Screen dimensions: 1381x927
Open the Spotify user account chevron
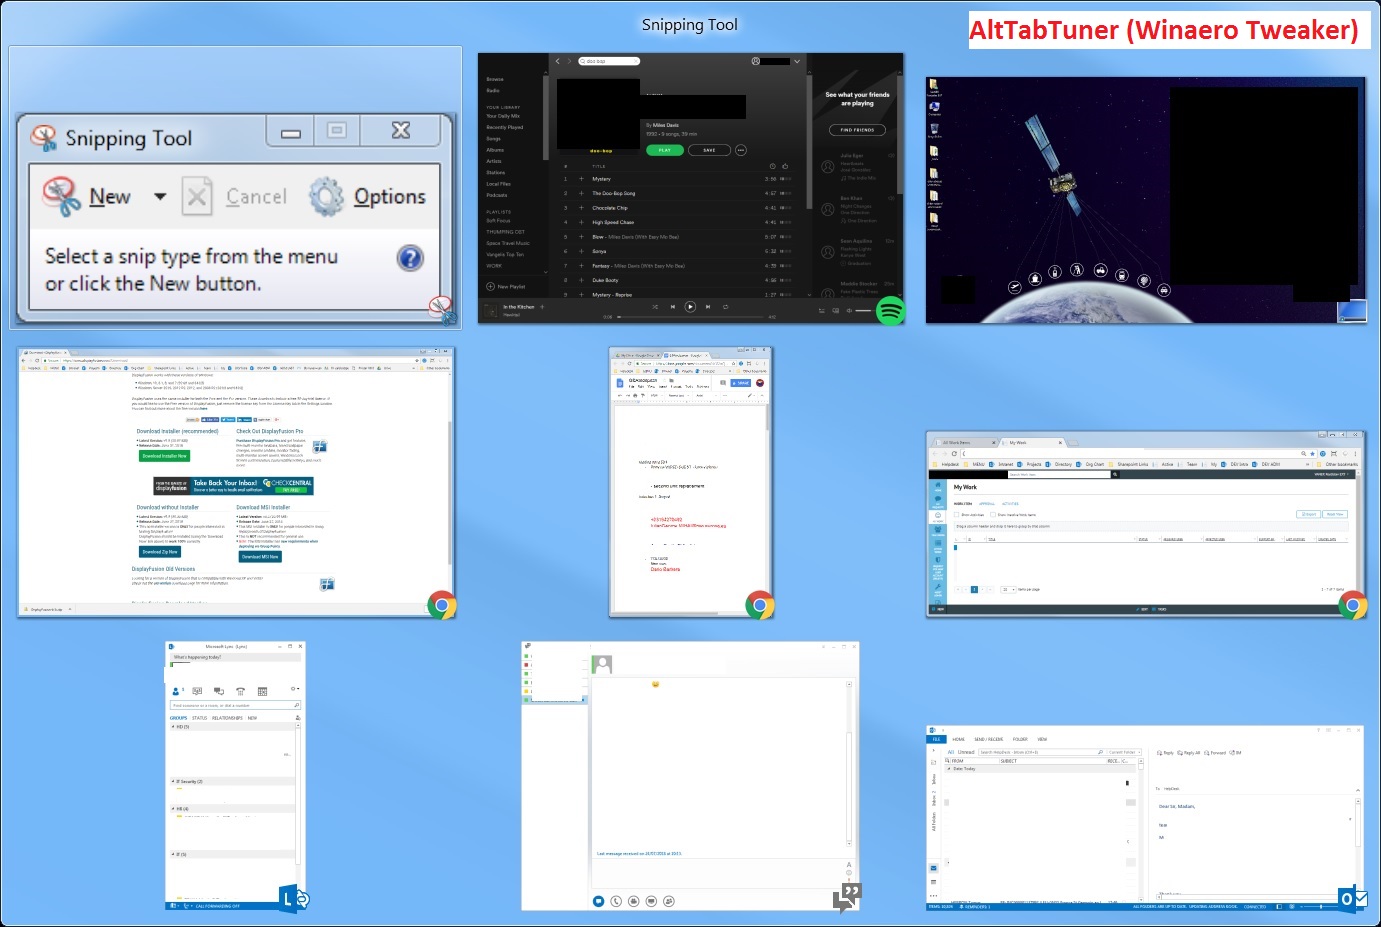797,61
